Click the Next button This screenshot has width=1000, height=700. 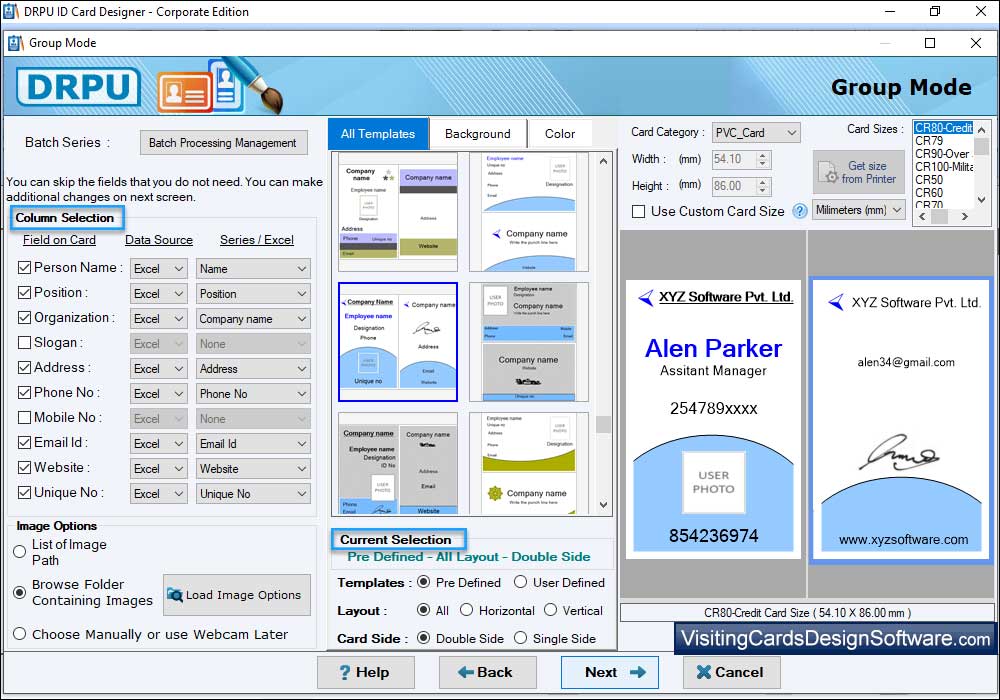pyautogui.click(x=609, y=672)
